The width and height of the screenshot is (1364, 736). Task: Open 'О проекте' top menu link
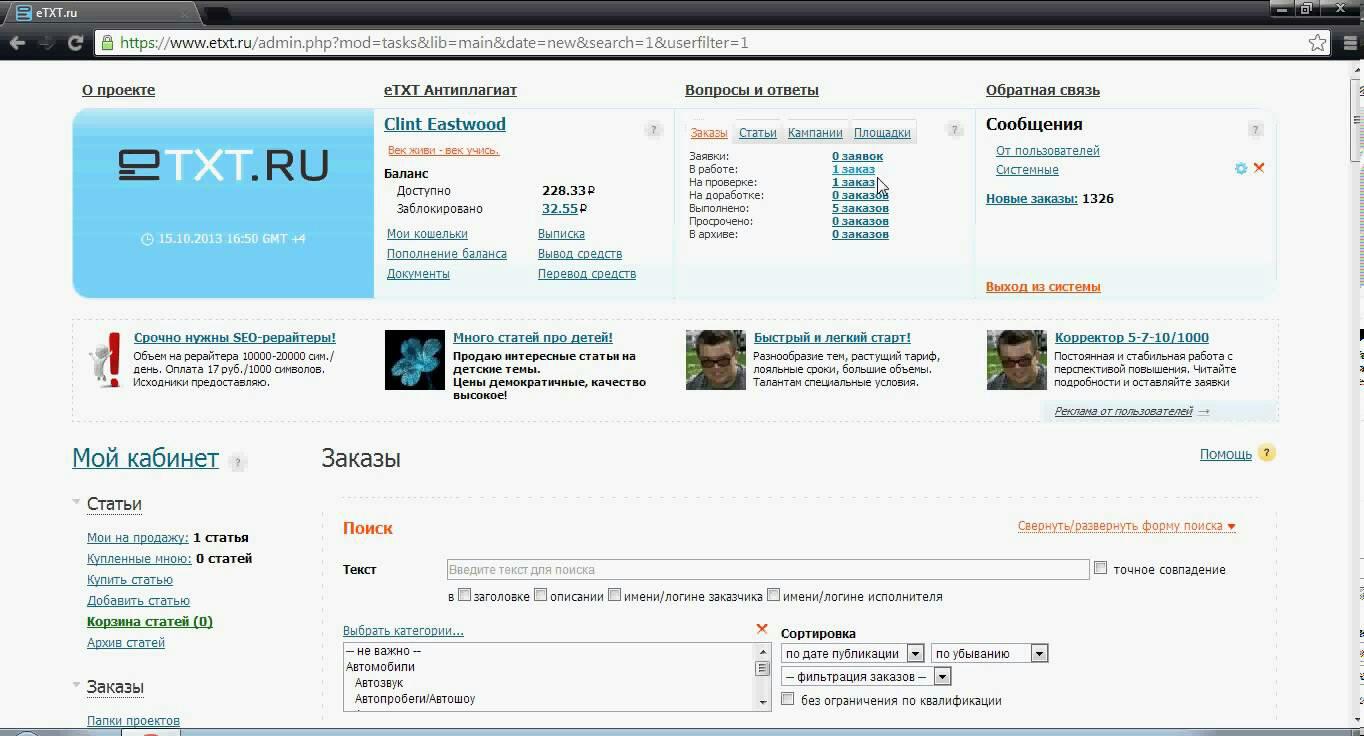118,90
